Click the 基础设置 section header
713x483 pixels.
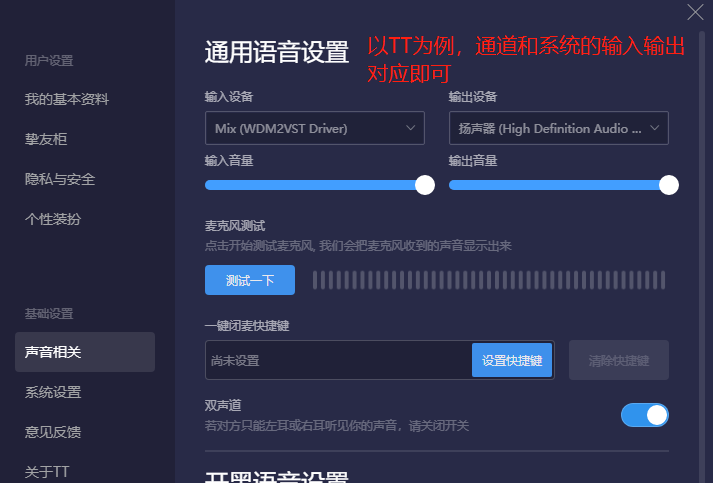(x=49, y=313)
